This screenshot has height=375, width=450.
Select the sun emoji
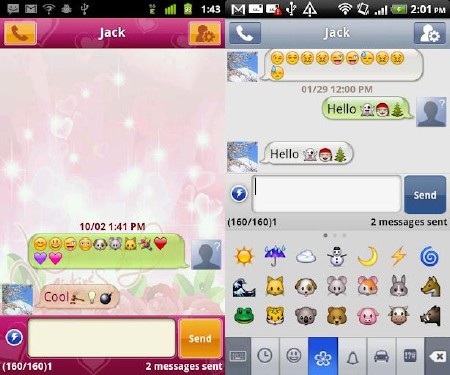click(244, 257)
